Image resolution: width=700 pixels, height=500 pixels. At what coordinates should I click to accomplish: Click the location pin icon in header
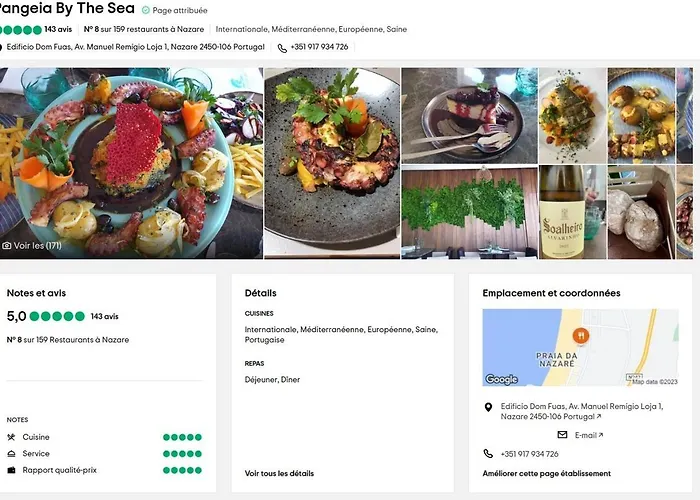[x=3, y=47]
